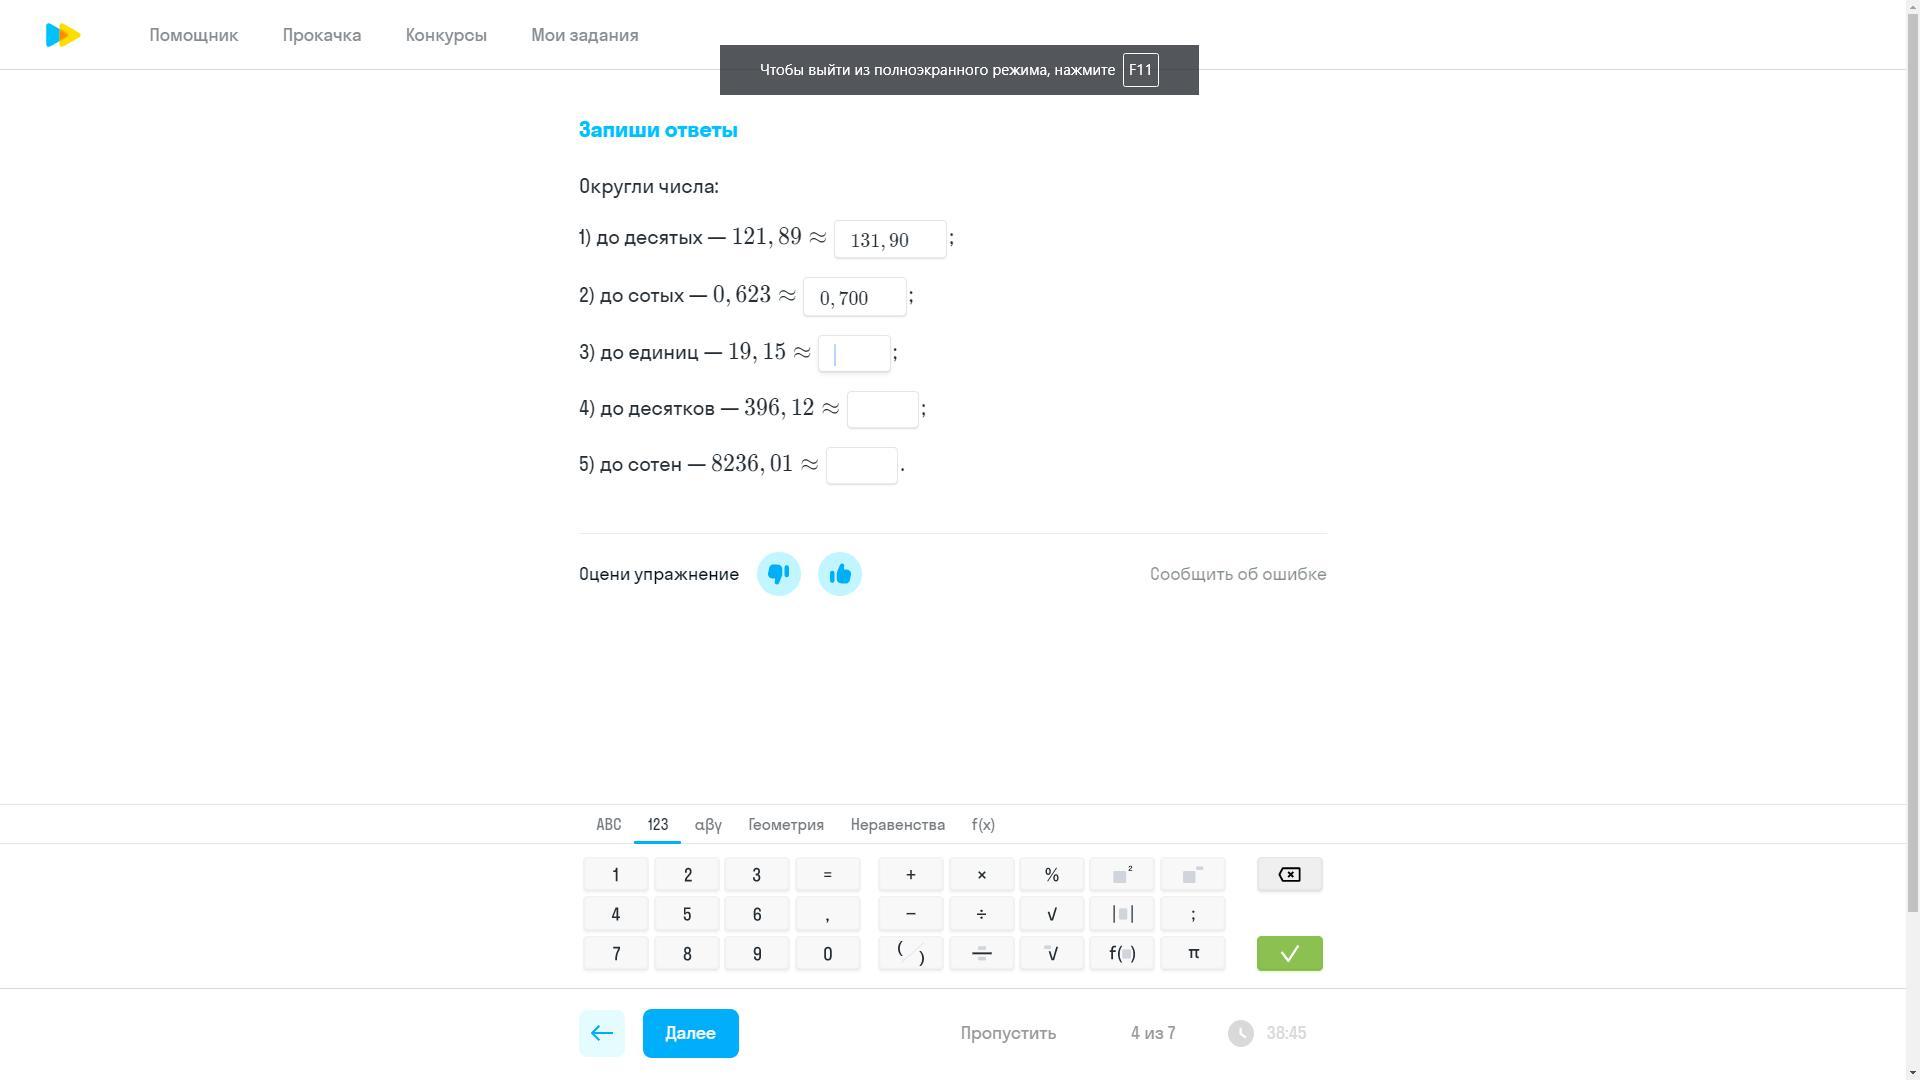Insert the parentheses template

pyautogui.click(x=910, y=954)
